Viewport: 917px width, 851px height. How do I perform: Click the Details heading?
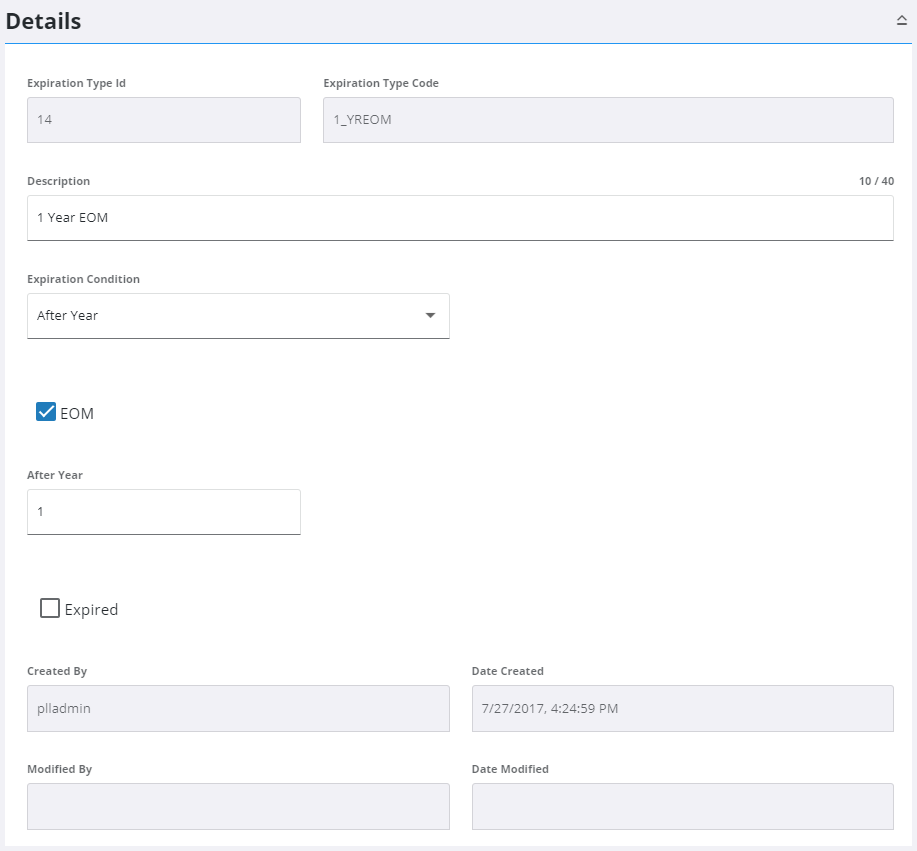43,21
